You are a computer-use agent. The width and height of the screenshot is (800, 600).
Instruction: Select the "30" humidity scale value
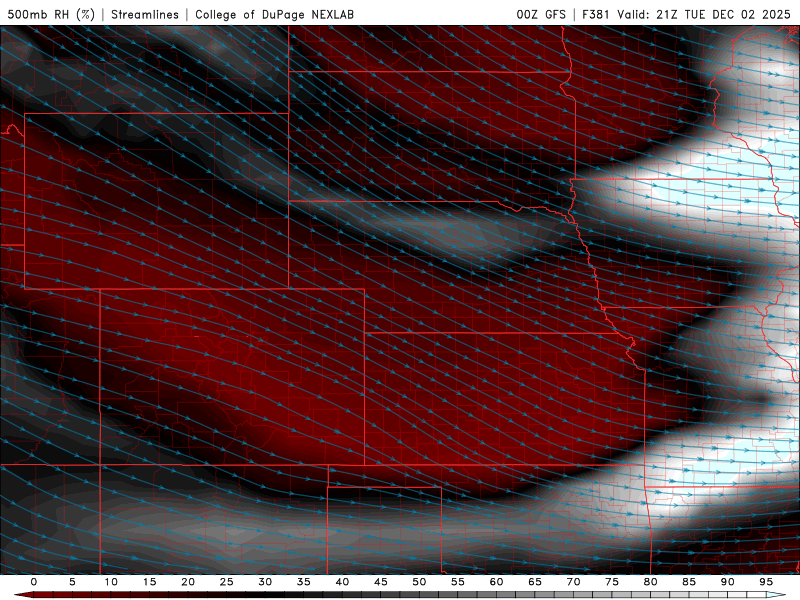coord(265,582)
